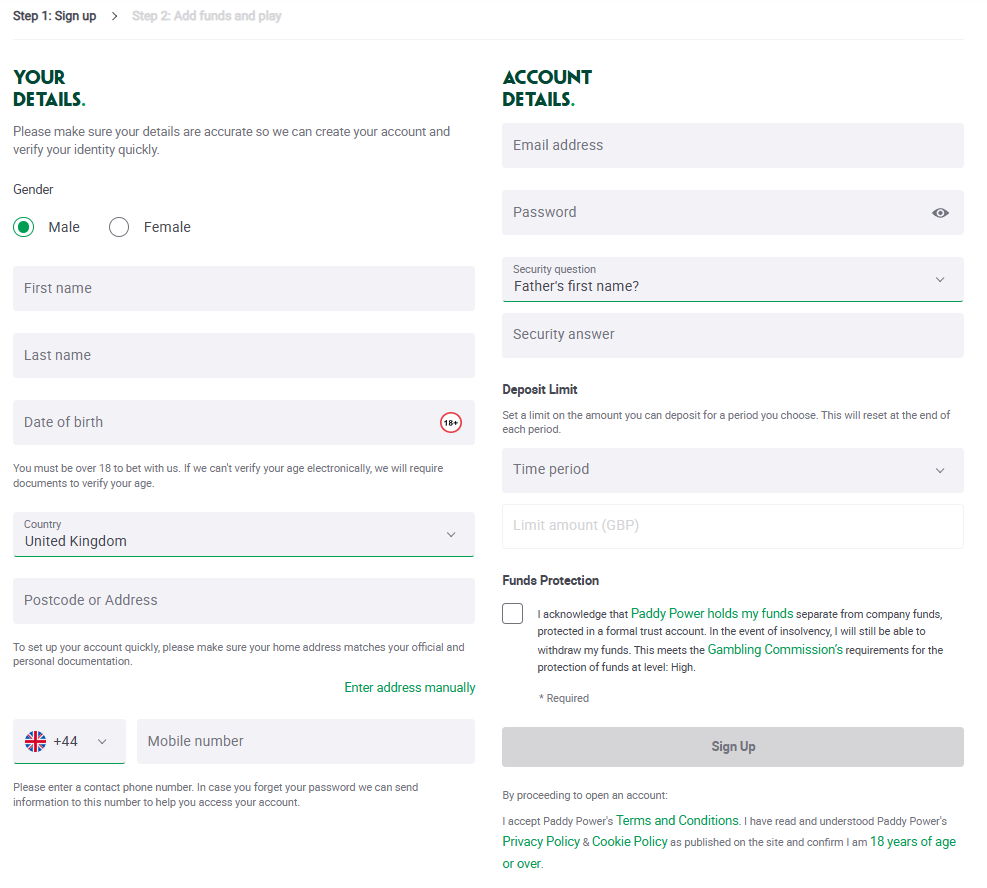Expand the Security question dropdown
The height and width of the screenshot is (888, 987).
[732, 279]
